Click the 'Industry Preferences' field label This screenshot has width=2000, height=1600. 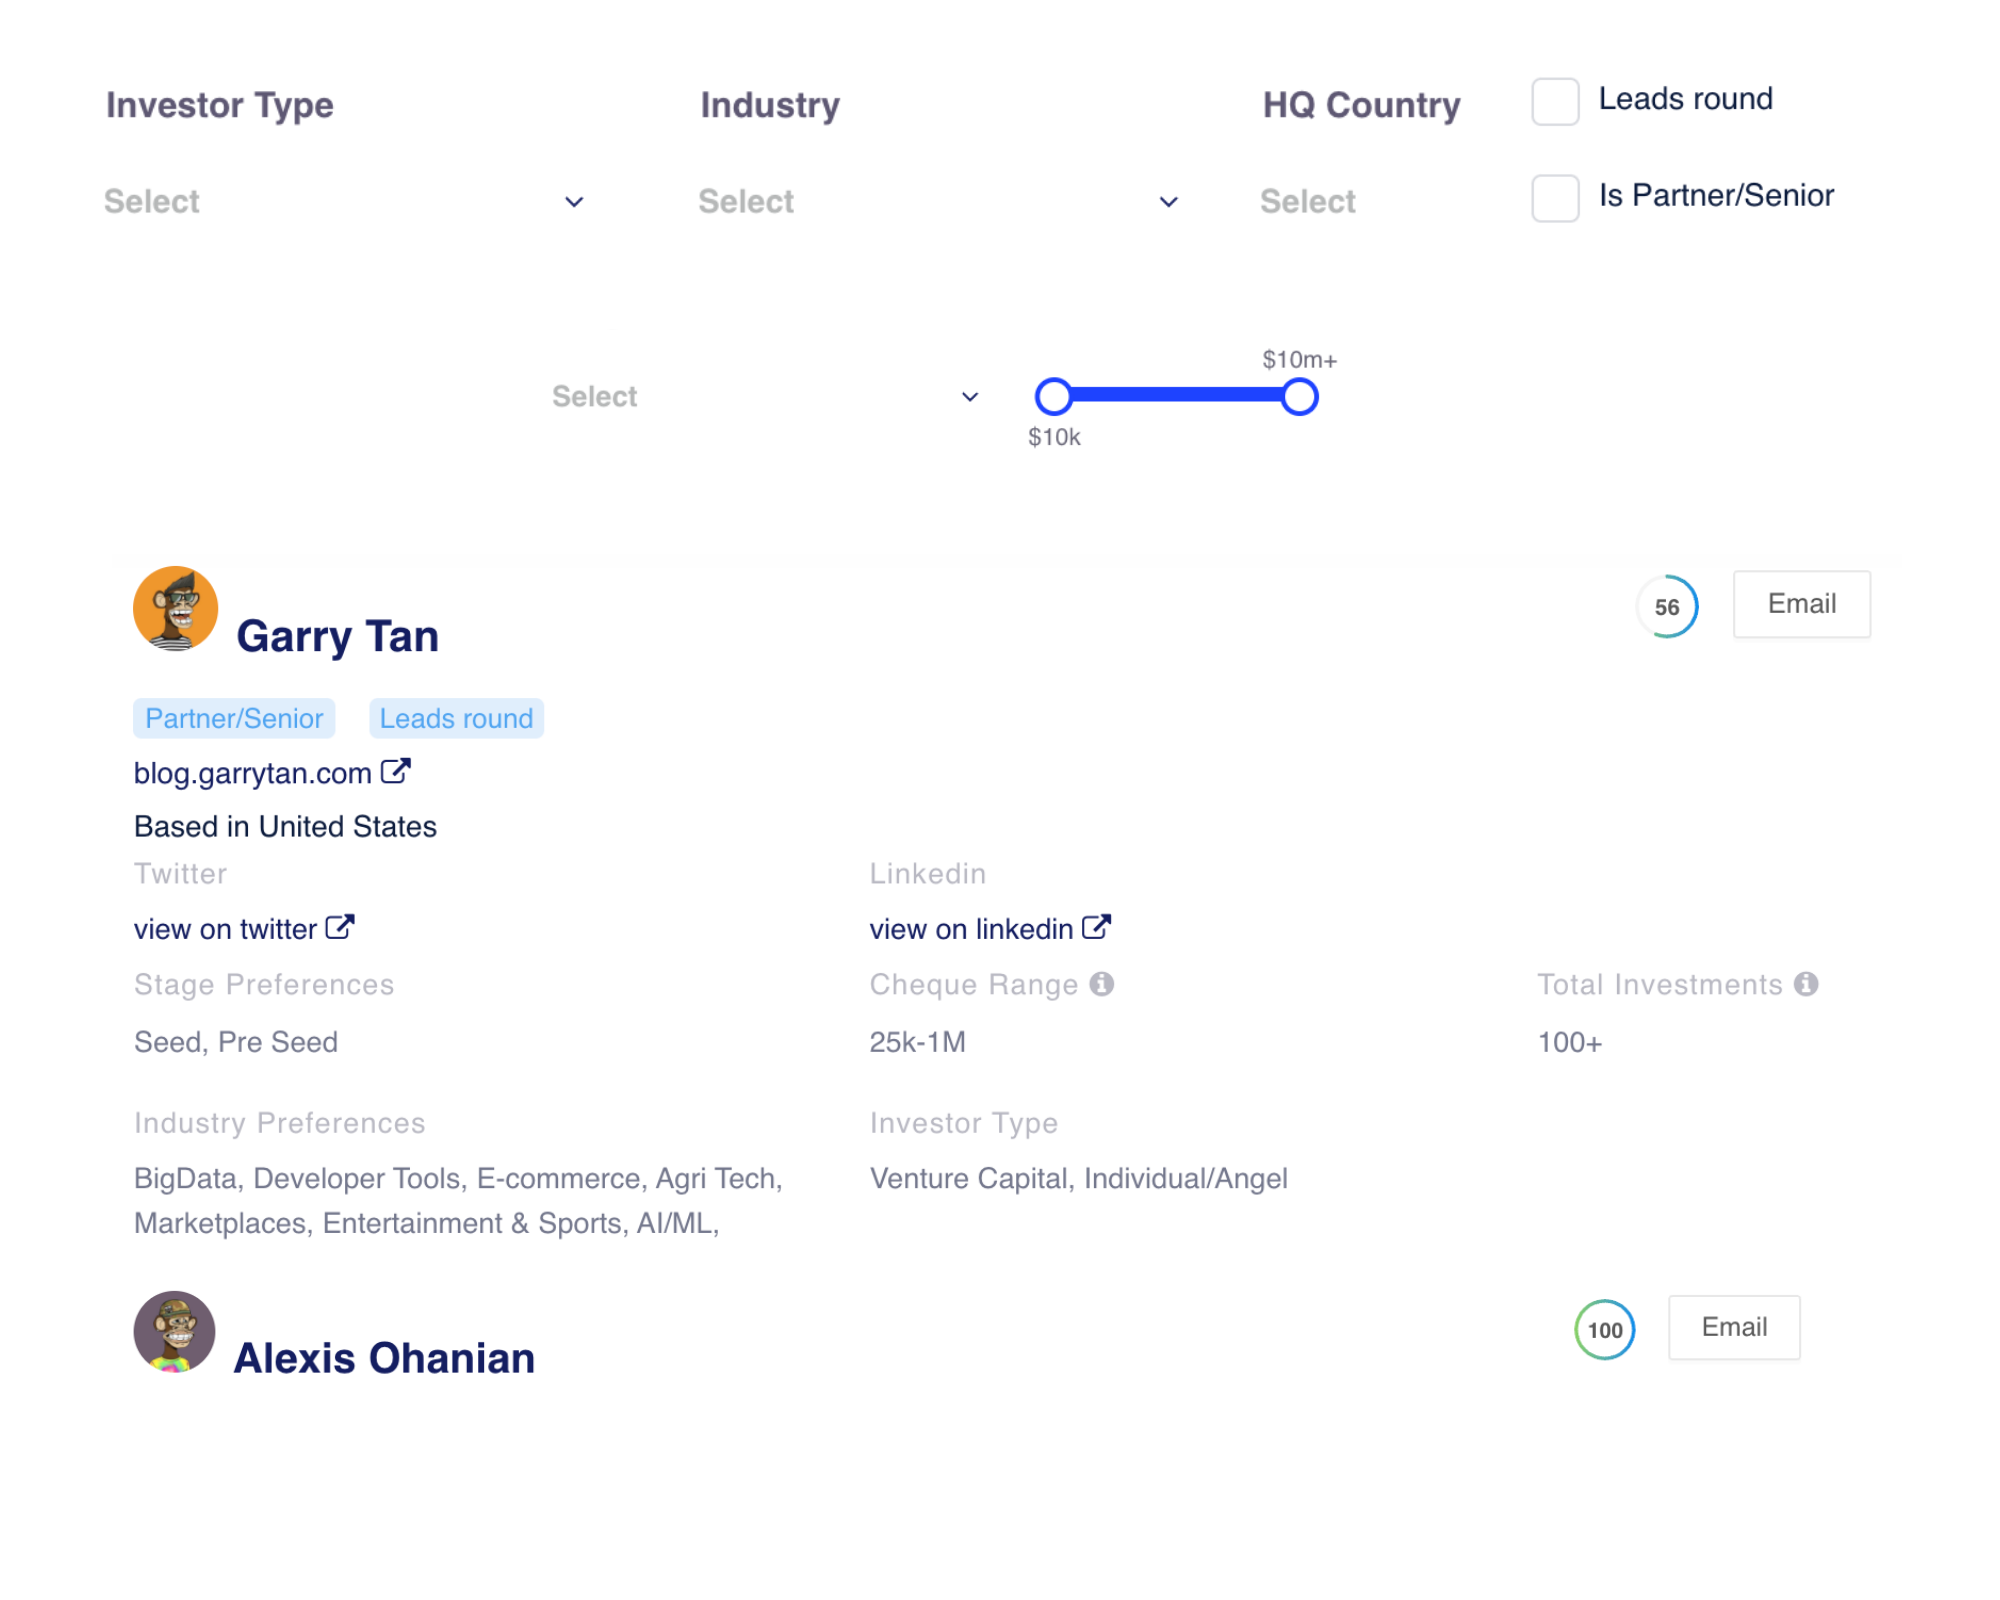pos(280,1123)
